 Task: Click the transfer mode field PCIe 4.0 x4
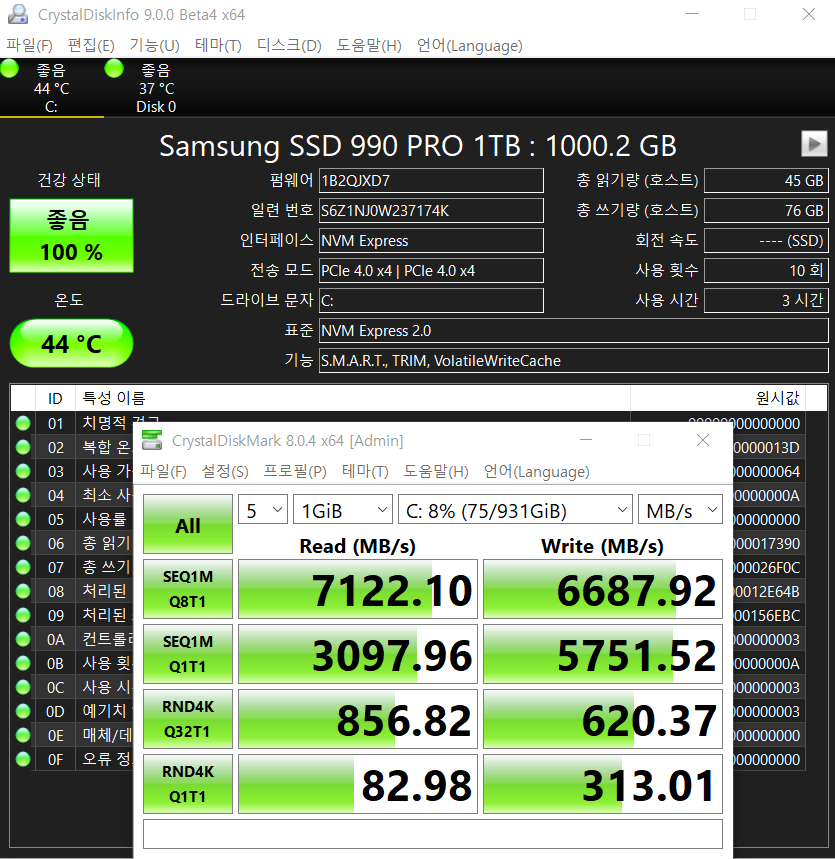pyautogui.click(x=431, y=271)
